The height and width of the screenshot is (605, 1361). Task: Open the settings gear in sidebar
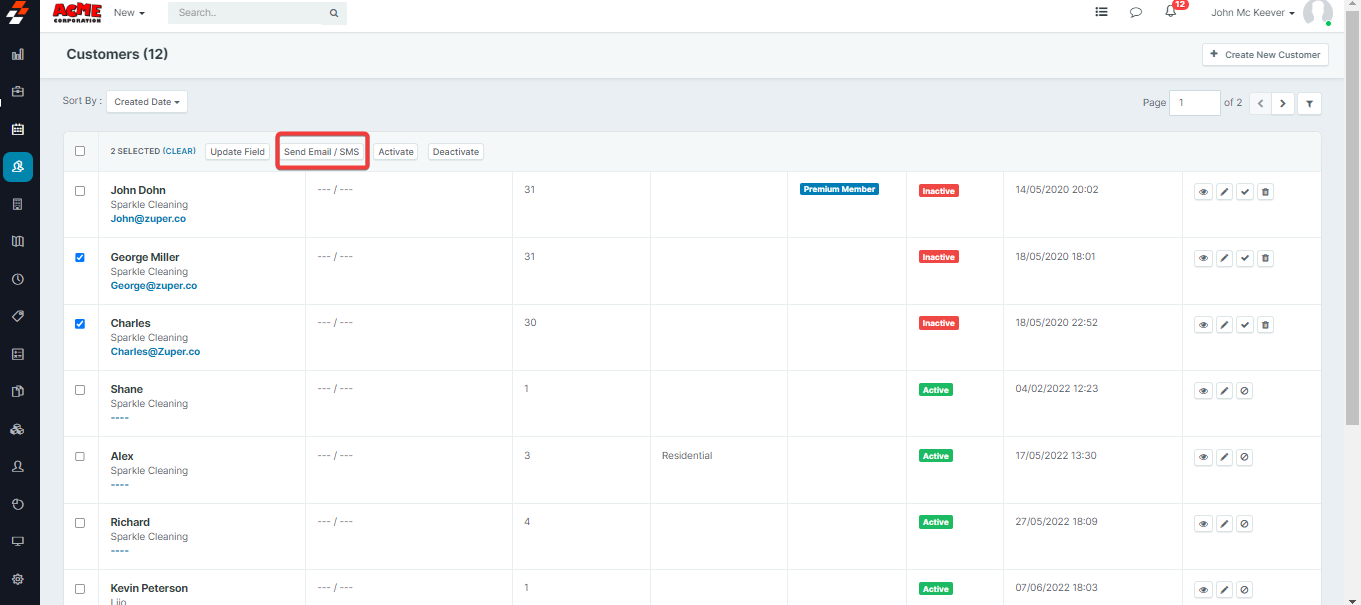(x=18, y=579)
